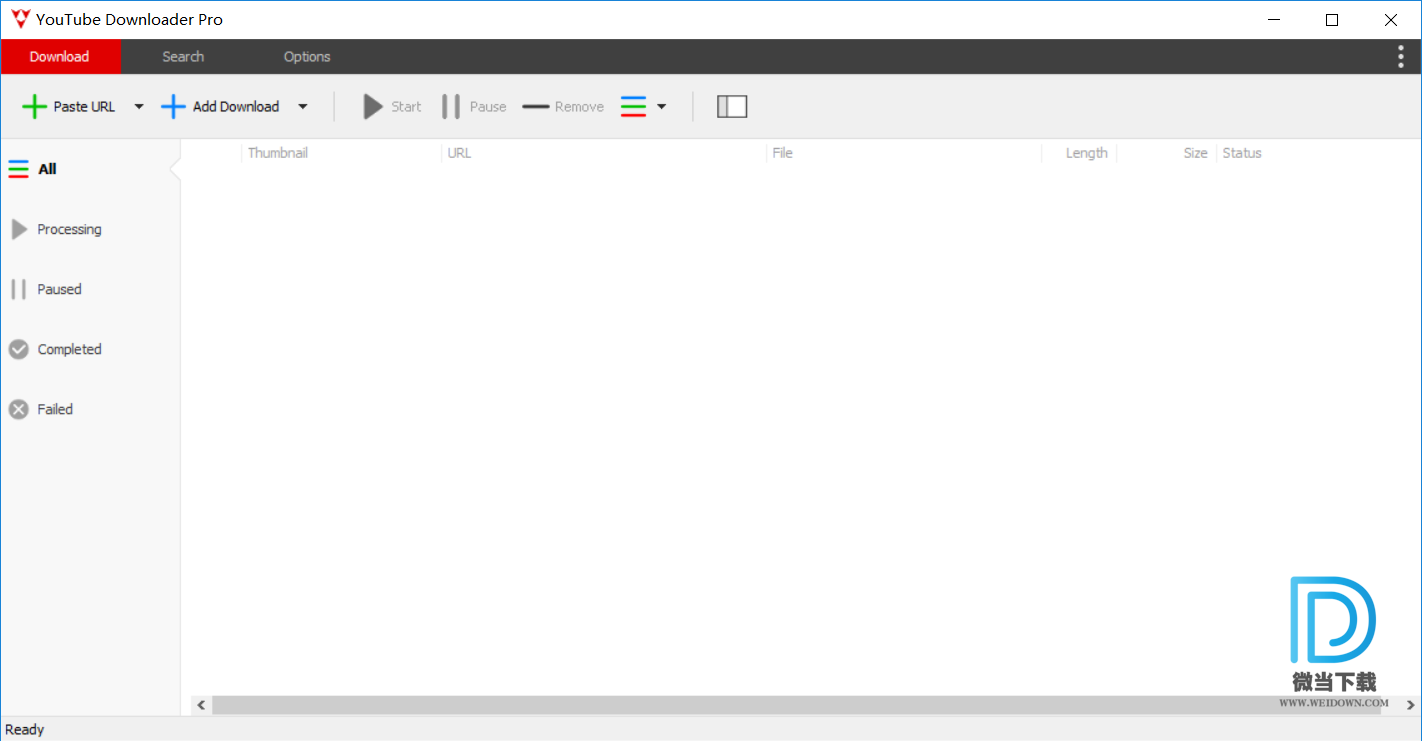The image size is (1422, 741).
Task: Click the Add Download button label
Action: click(x=236, y=107)
